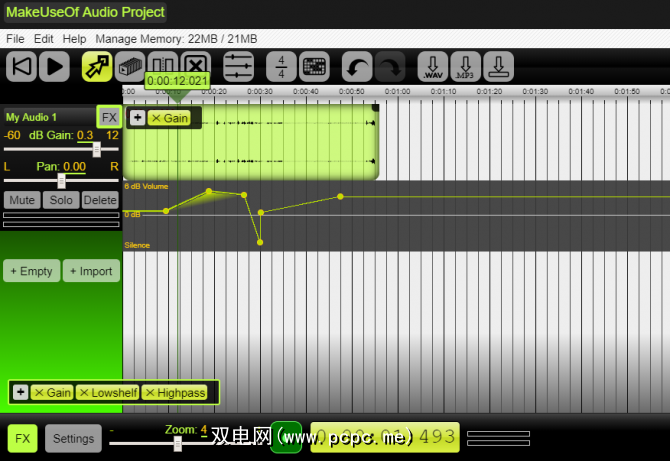Click the 0:01:30 mark on the time ruler
The width and height of the screenshot is (670, 461).
point(535,91)
